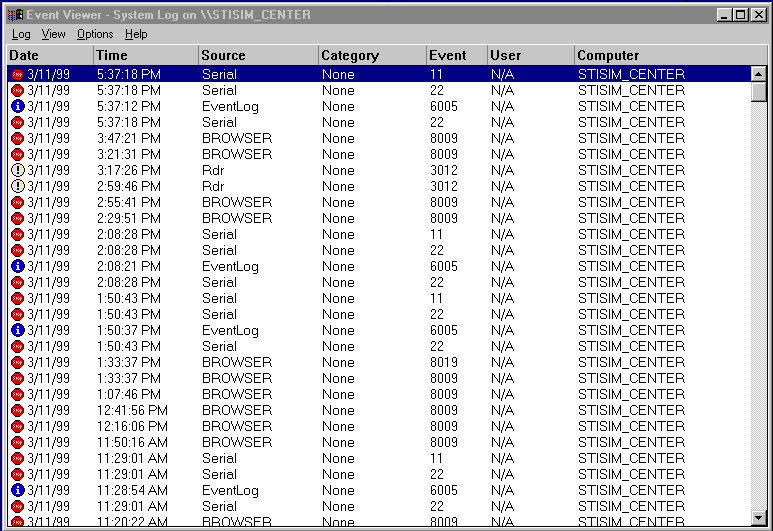773x531 pixels.
Task: Click the scrollbar down arrow
Action: tap(758, 517)
